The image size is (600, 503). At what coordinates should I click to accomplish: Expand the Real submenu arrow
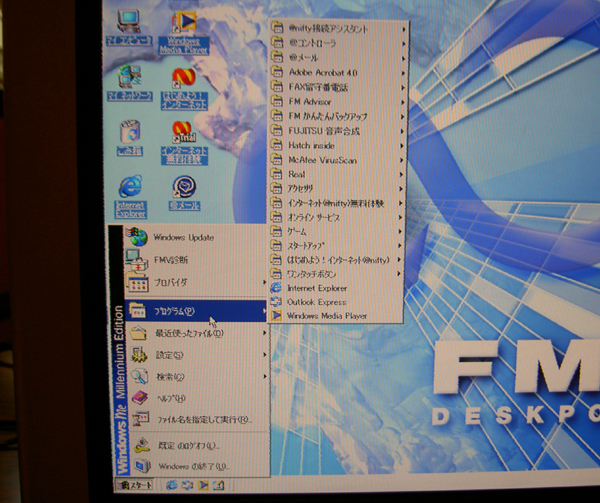click(x=401, y=174)
